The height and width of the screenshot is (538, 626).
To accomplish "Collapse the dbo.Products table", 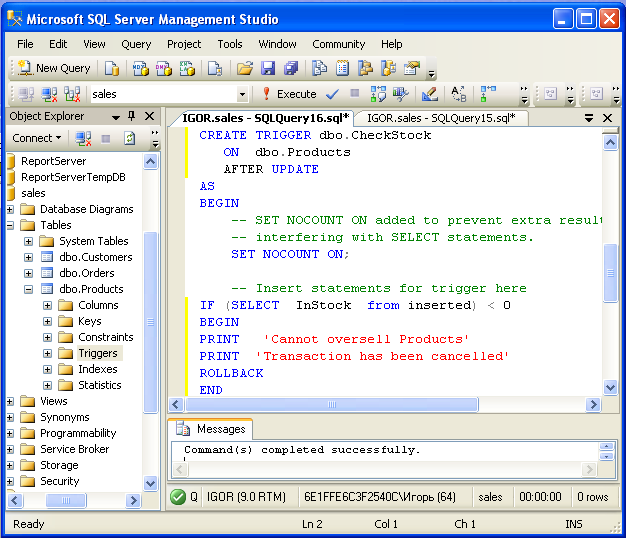I will point(28,289).
